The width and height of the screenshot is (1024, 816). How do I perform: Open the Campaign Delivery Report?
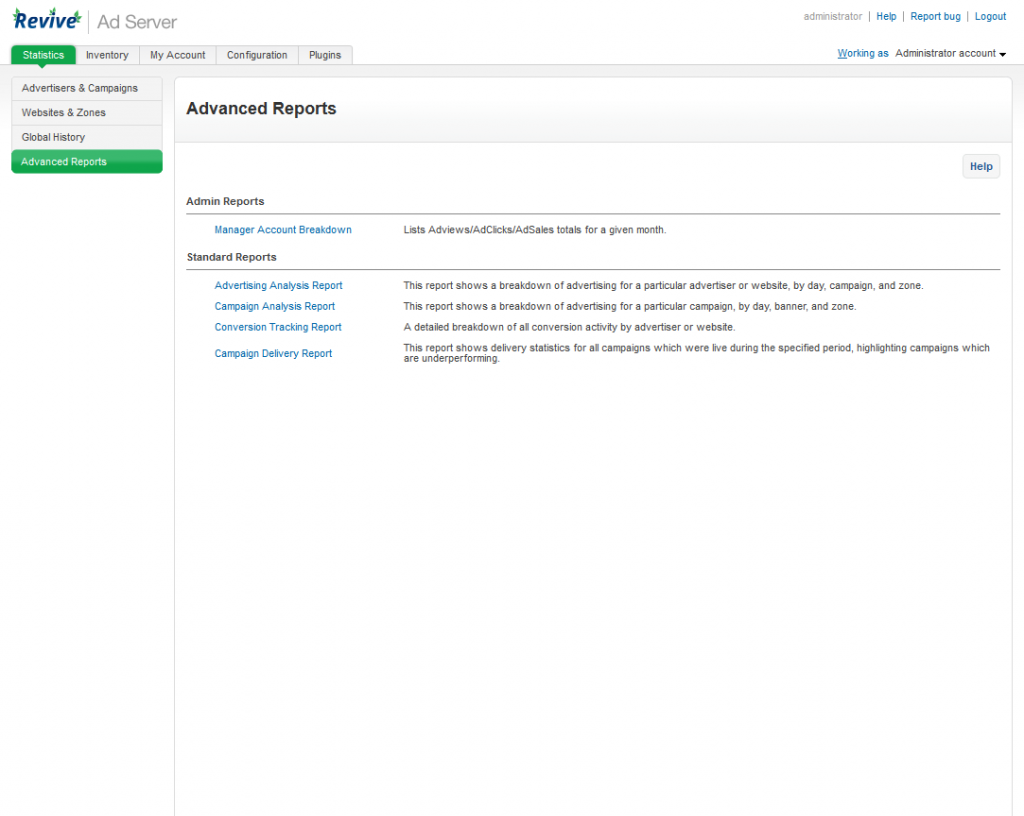click(x=273, y=353)
